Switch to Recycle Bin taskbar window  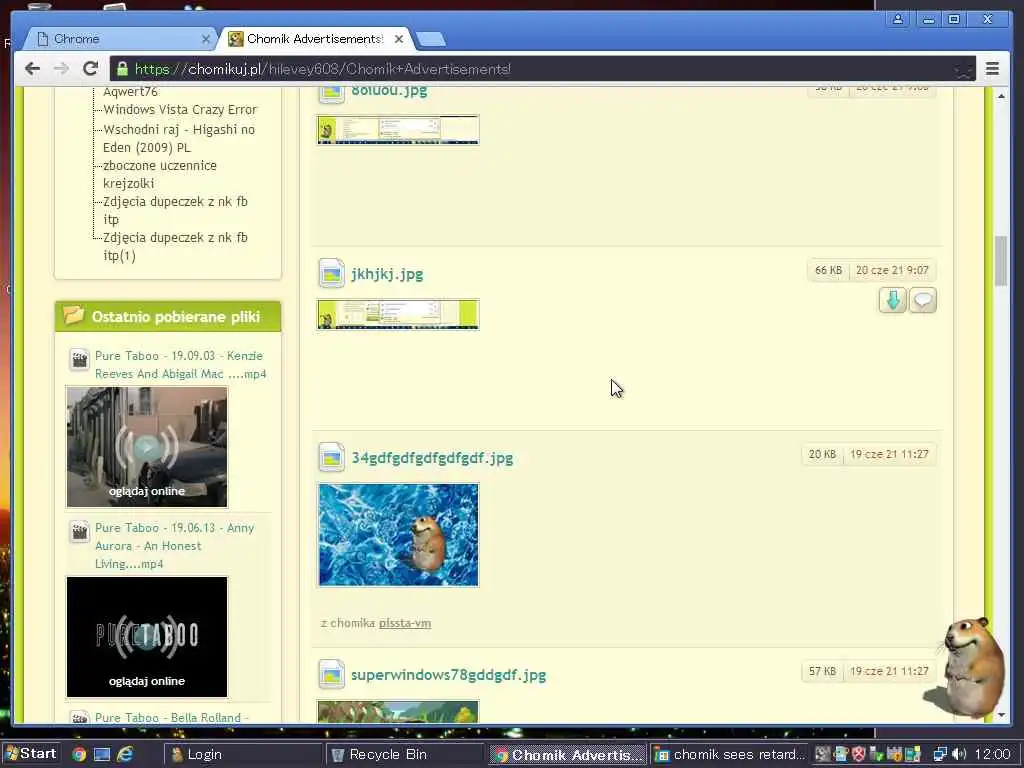[x=405, y=755]
